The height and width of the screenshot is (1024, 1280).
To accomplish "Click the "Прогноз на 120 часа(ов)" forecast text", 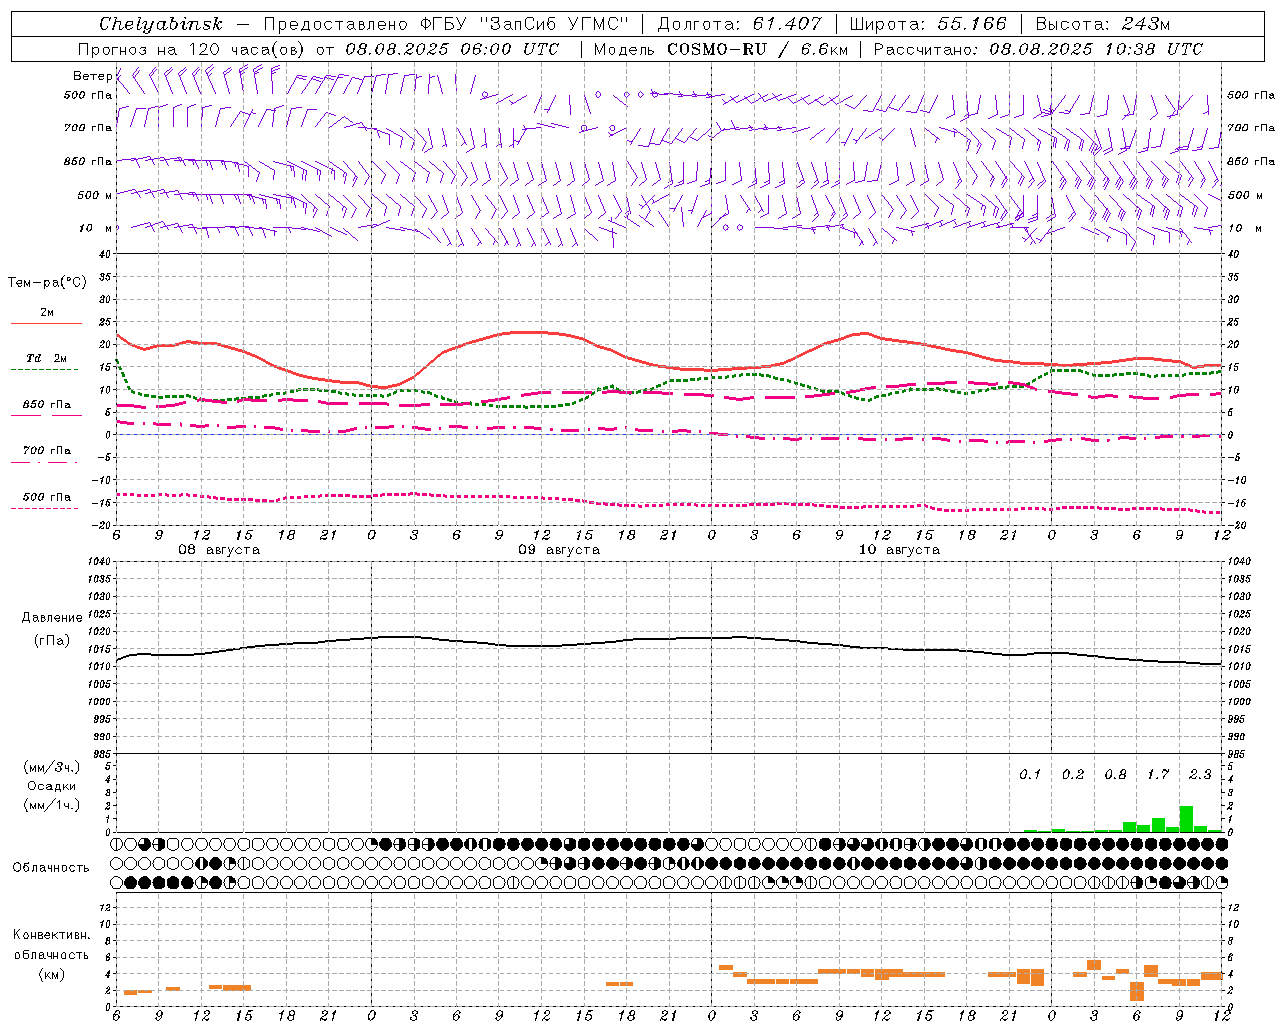I will (x=192, y=49).
